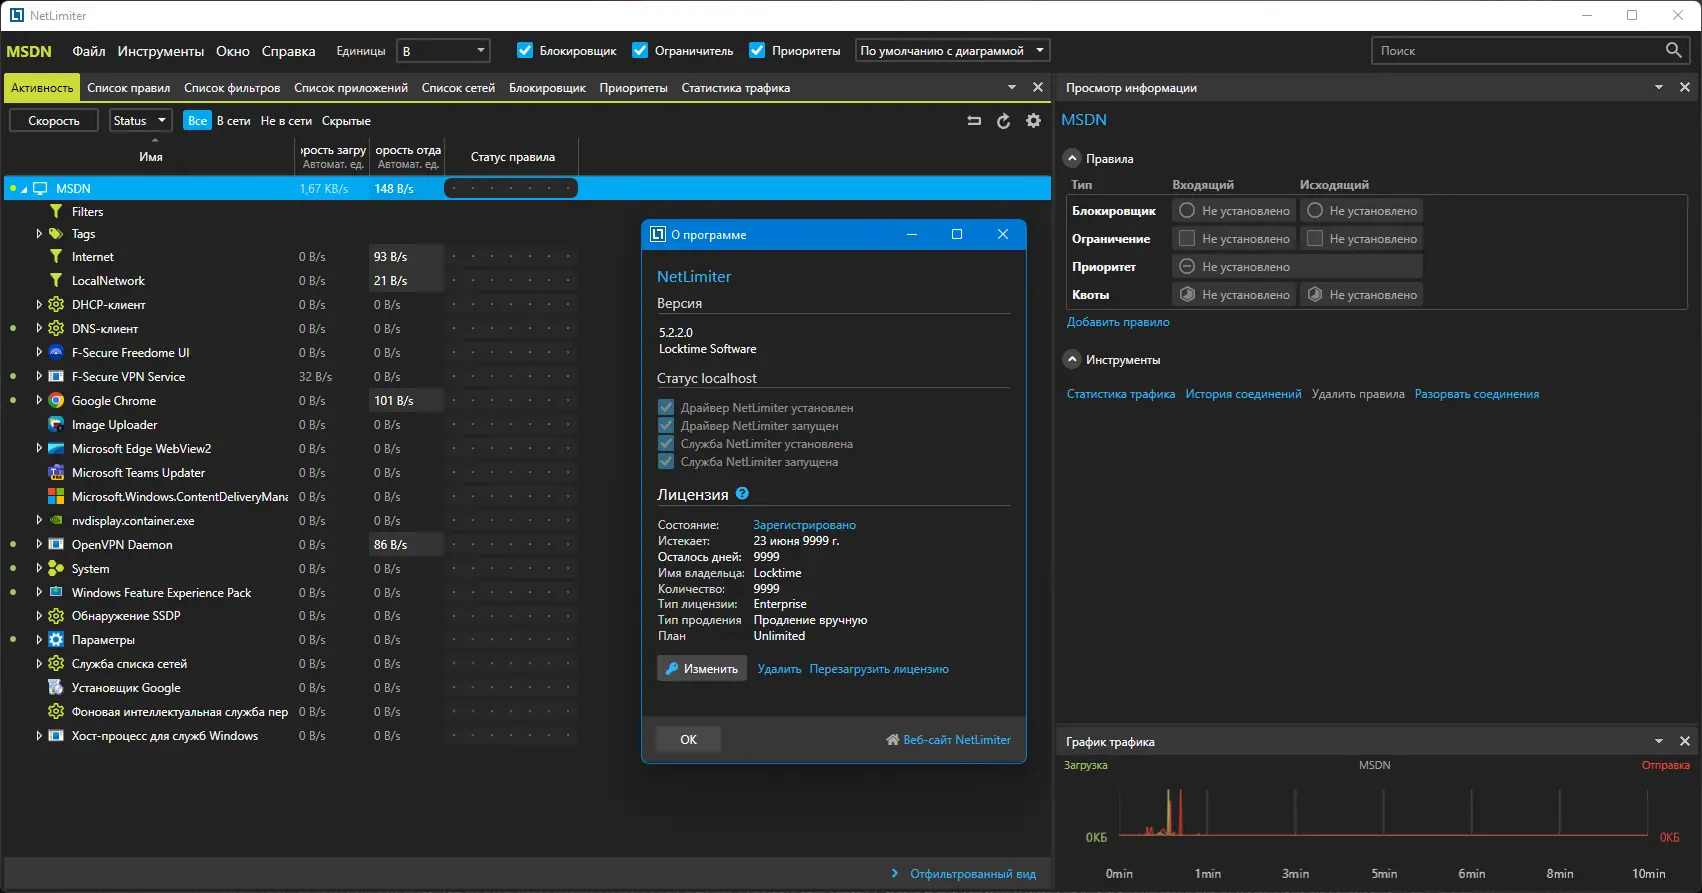1702x893 pixels.
Task: Click the search magnifier icon
Action: click(x=1673, y=50)
